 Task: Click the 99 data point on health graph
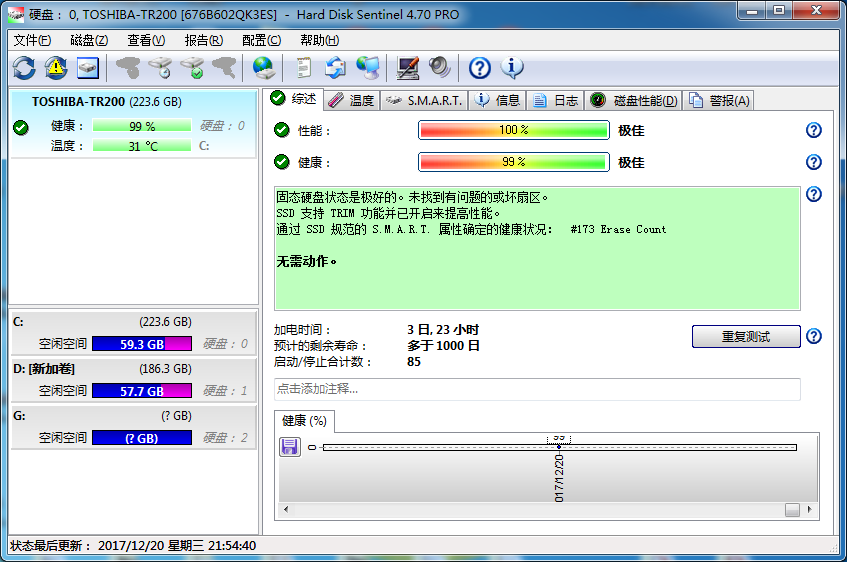[x=559, y=446]
